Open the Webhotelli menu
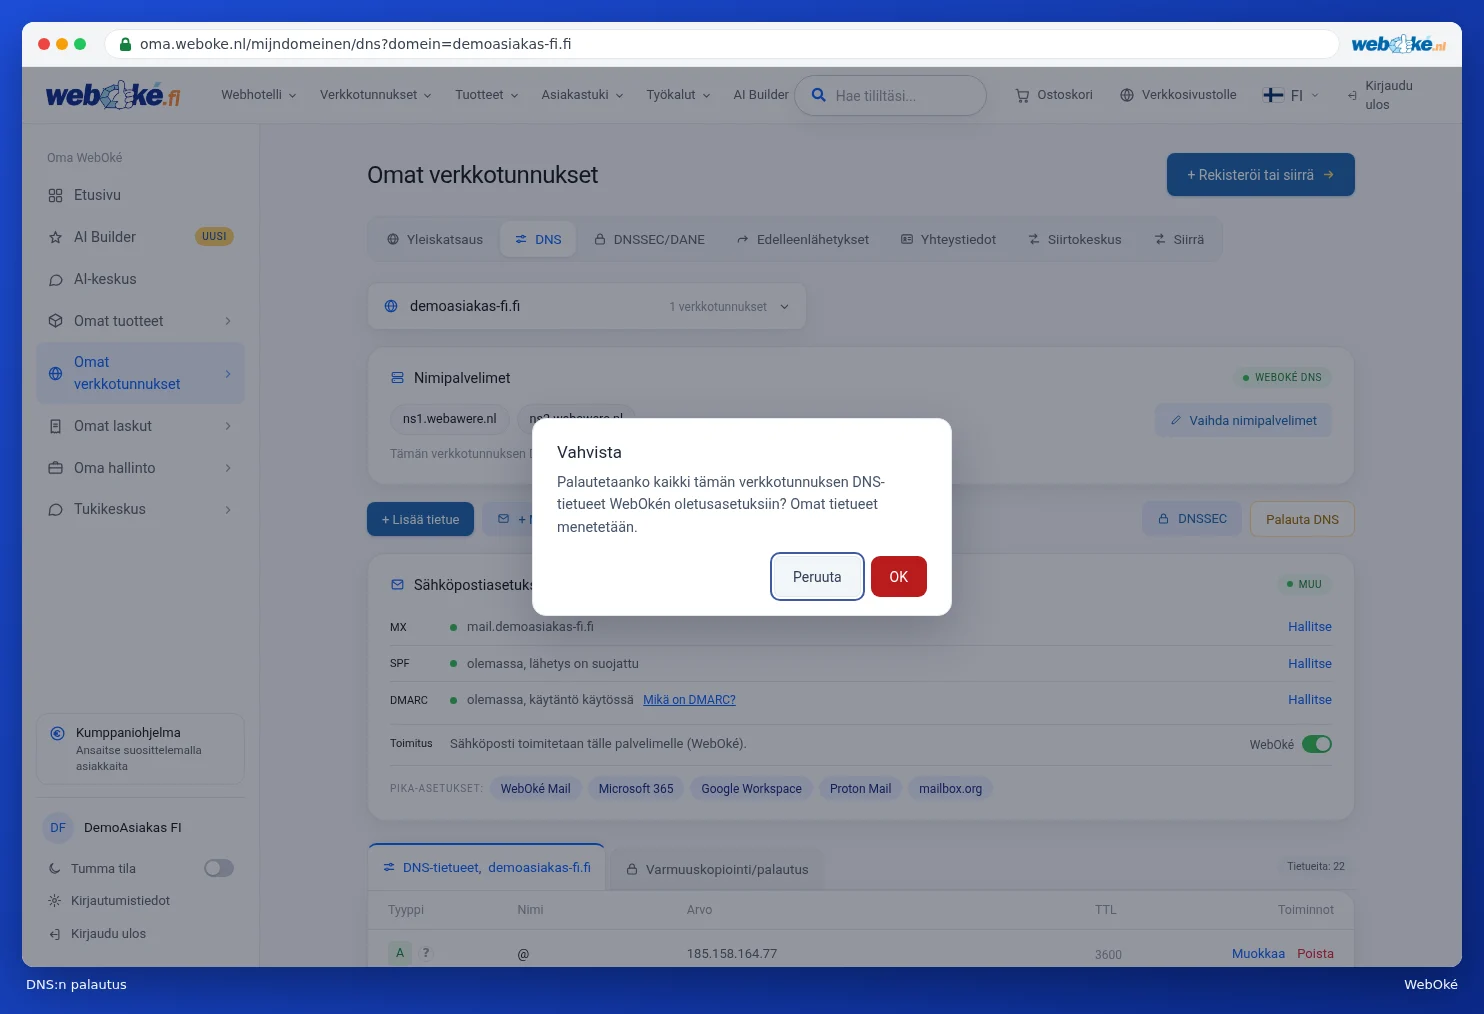This screenshot has height=1014, width=1484. [x=258, y=95]
